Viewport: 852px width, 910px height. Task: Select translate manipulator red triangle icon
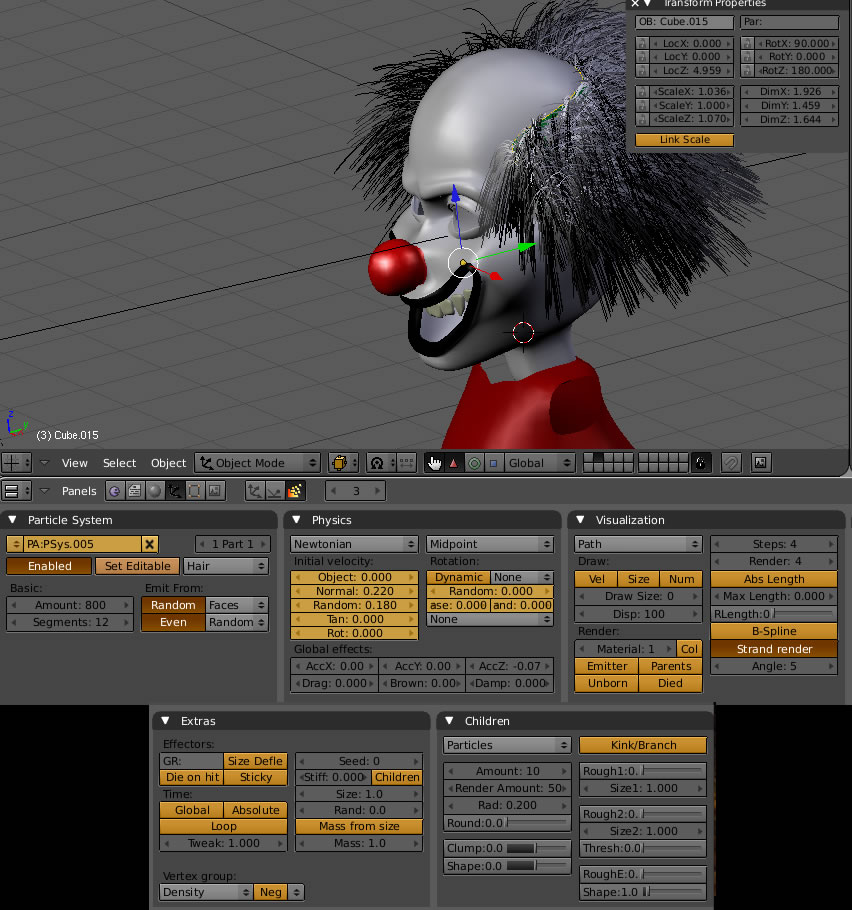(x=454, y=463)
